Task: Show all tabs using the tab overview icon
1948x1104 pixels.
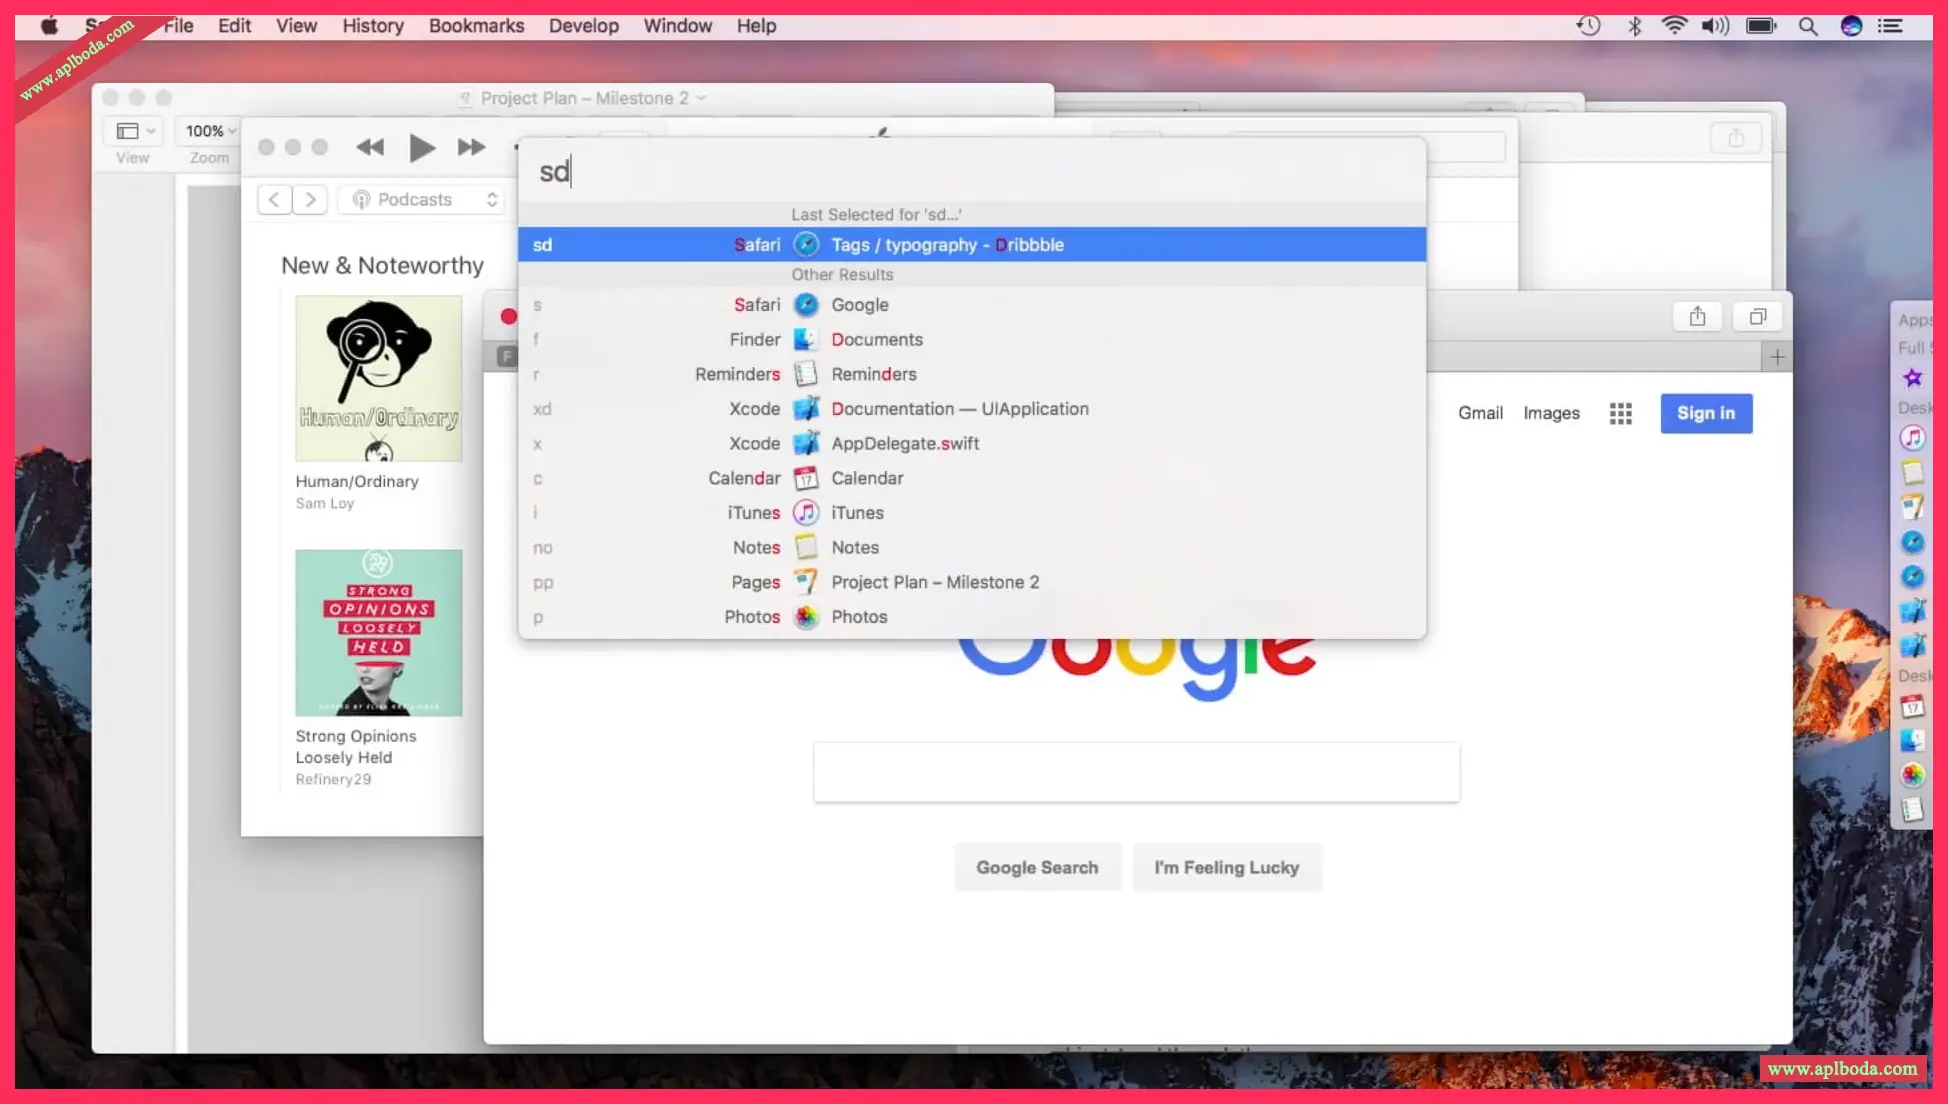Action: (x=1757, y=317)
